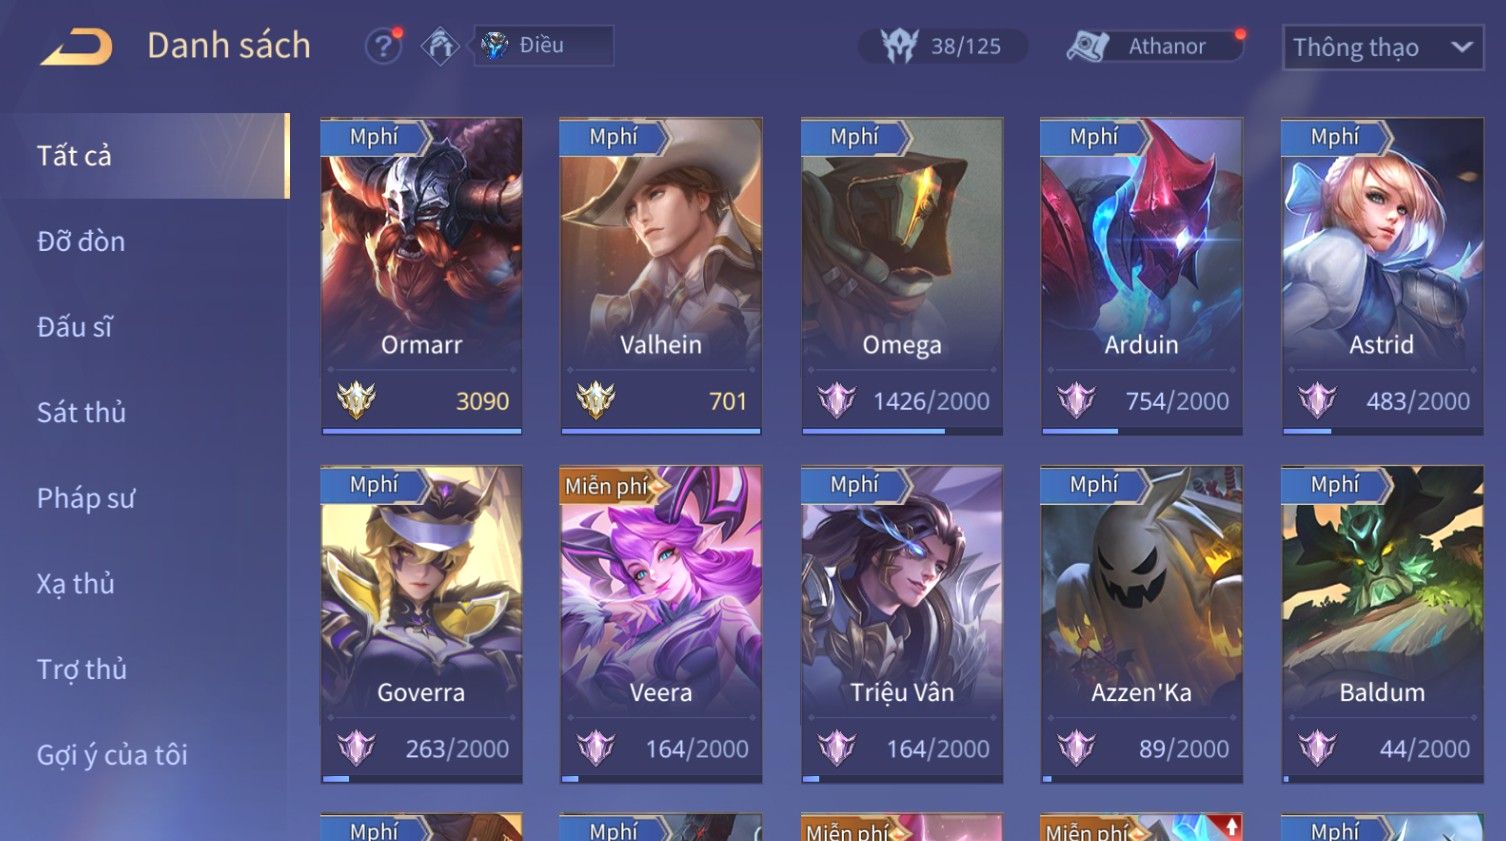
Task: Expand the Thông thạo sort dropdown
Action: point(1383,47)
